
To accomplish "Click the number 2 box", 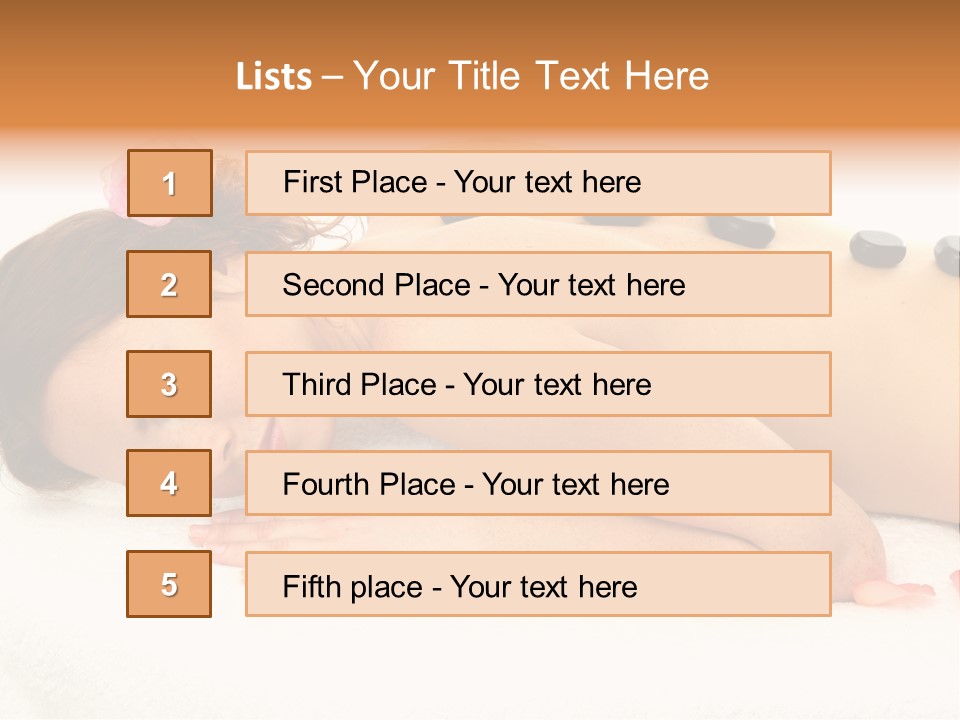I will tap(169, 284).
